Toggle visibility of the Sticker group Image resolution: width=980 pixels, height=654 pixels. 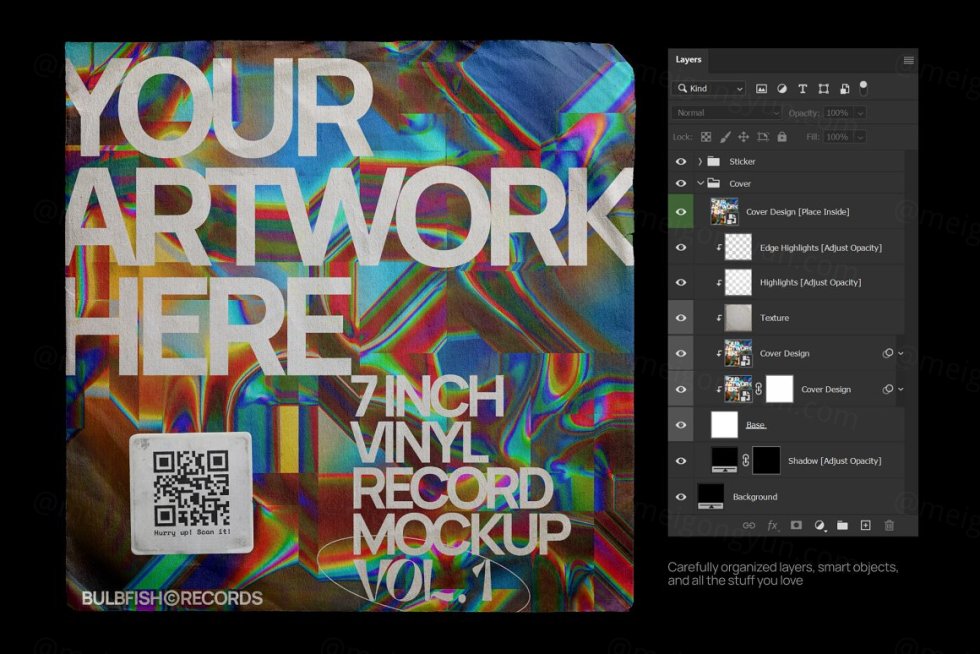pos(681,161)
